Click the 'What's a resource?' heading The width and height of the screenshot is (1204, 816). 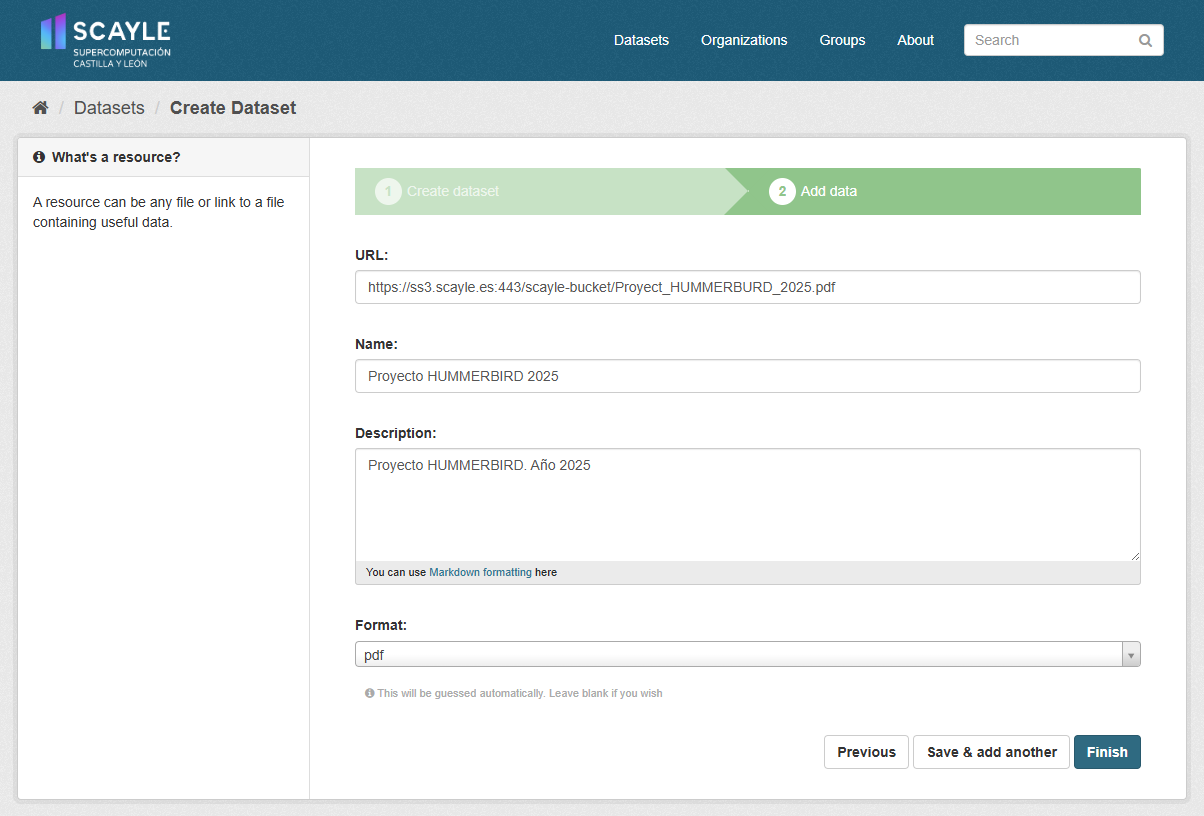tap(116, 157)
